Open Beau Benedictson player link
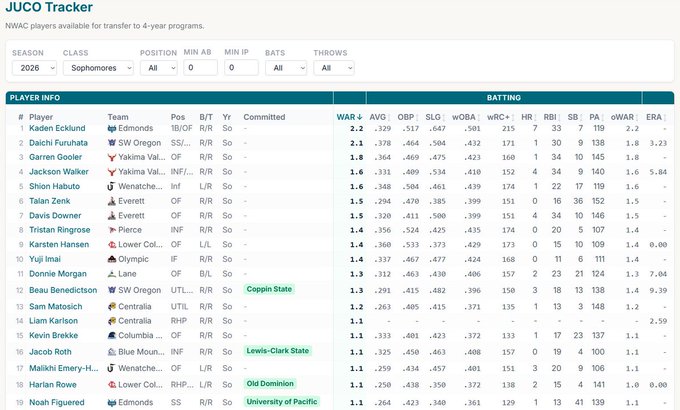This screenshot has height=410, width=680. 63,290
